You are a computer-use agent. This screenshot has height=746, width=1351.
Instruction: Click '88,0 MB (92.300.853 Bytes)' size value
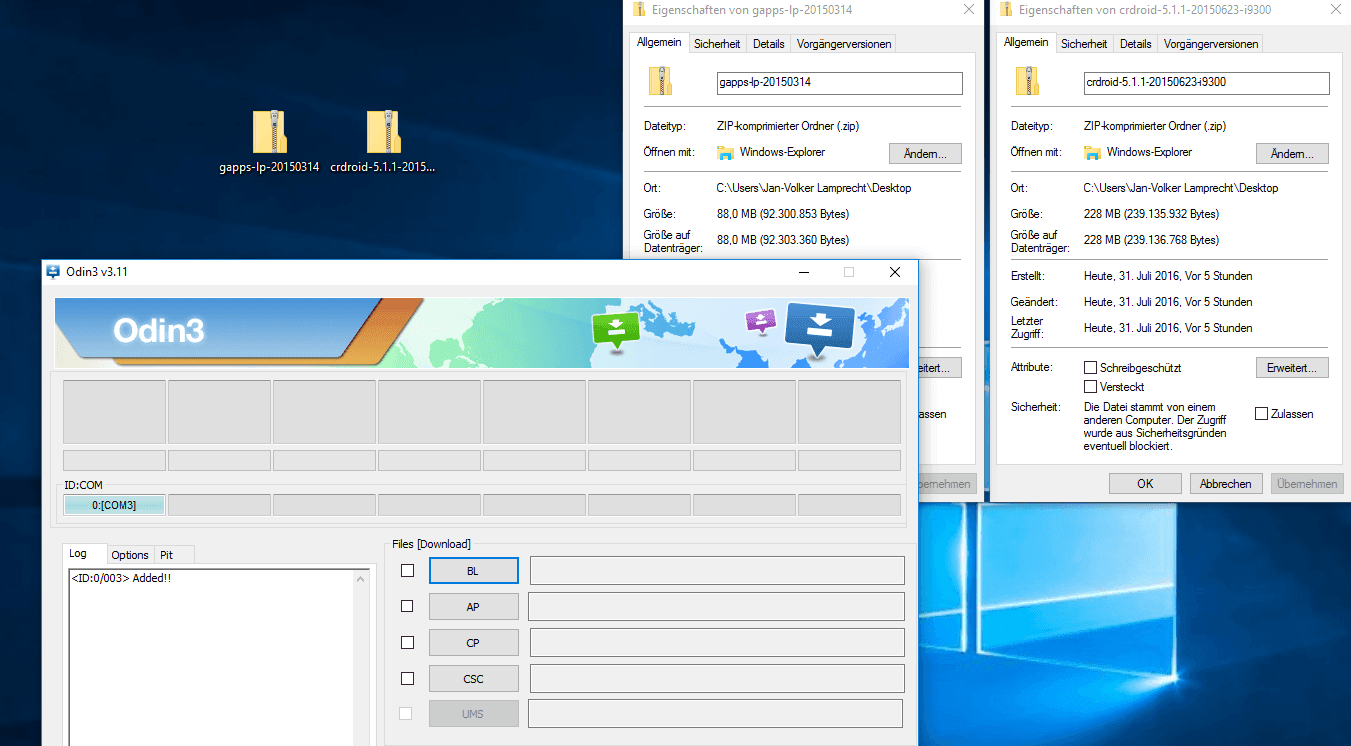[x=783, y=214]
